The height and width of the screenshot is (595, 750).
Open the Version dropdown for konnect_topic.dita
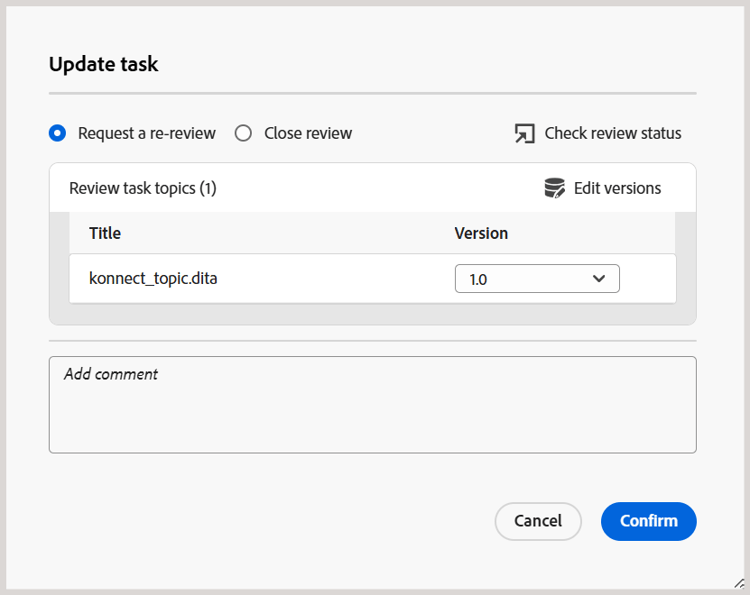point(537,279)
